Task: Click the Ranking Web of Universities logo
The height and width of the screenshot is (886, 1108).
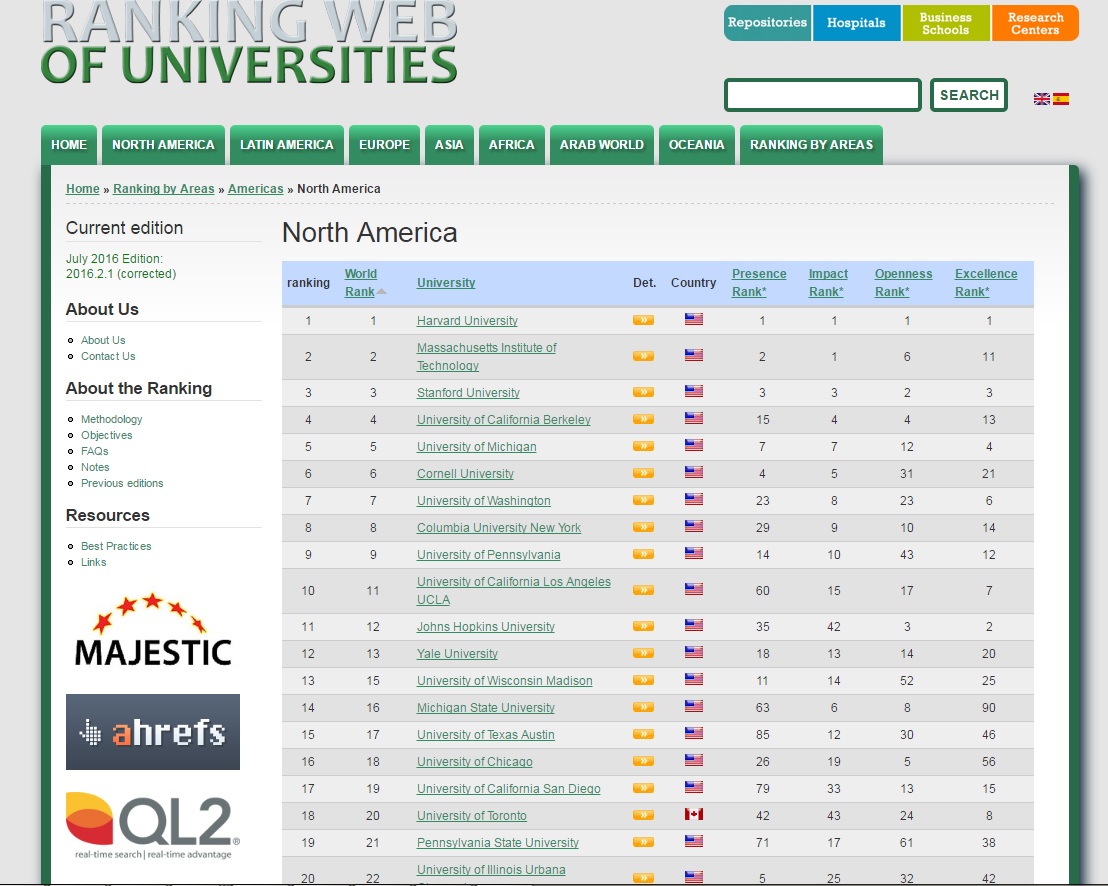Action: [249, 42]
